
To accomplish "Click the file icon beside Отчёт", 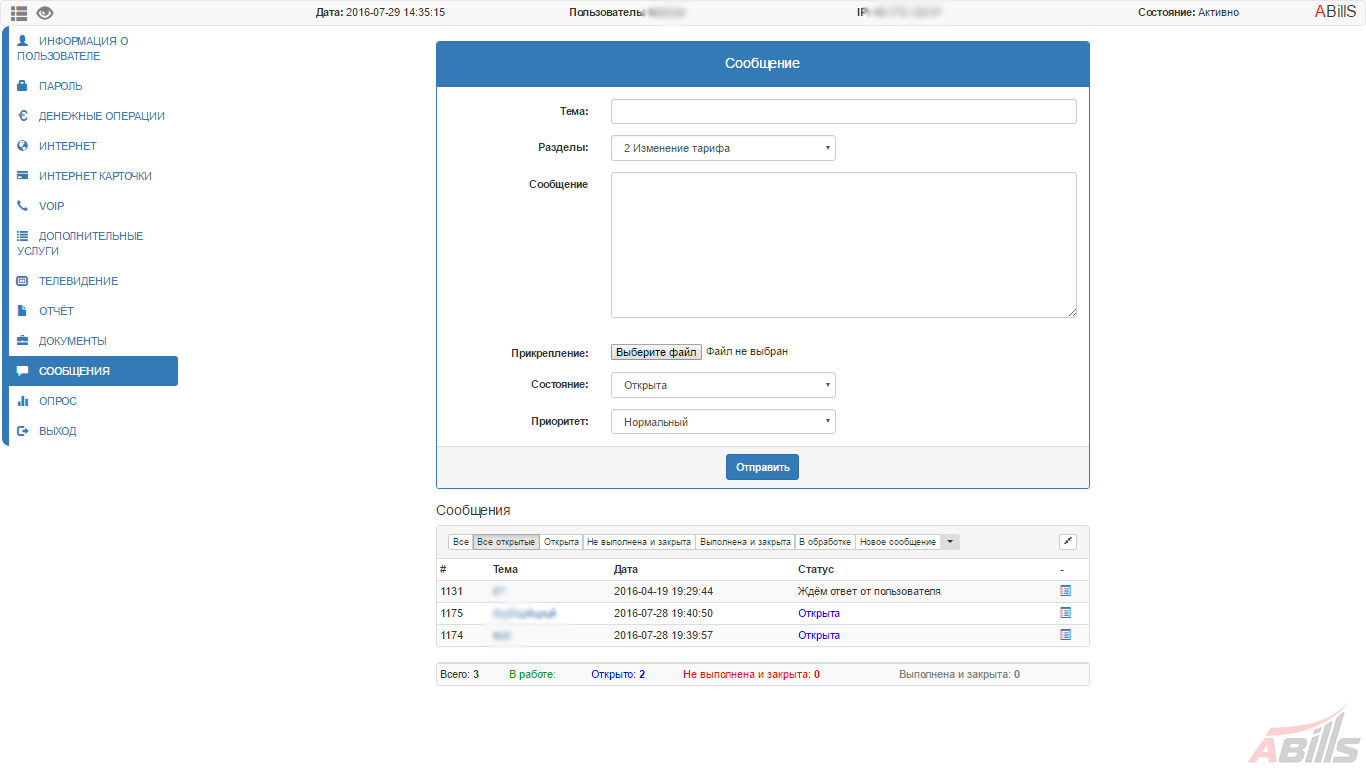I will 23,311.
